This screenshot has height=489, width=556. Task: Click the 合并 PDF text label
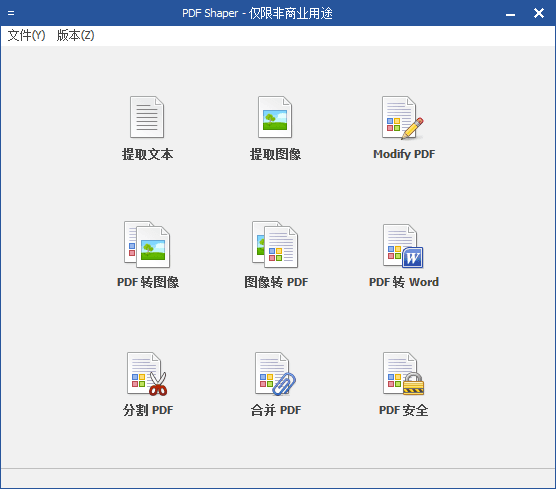[x=276, y=410]
